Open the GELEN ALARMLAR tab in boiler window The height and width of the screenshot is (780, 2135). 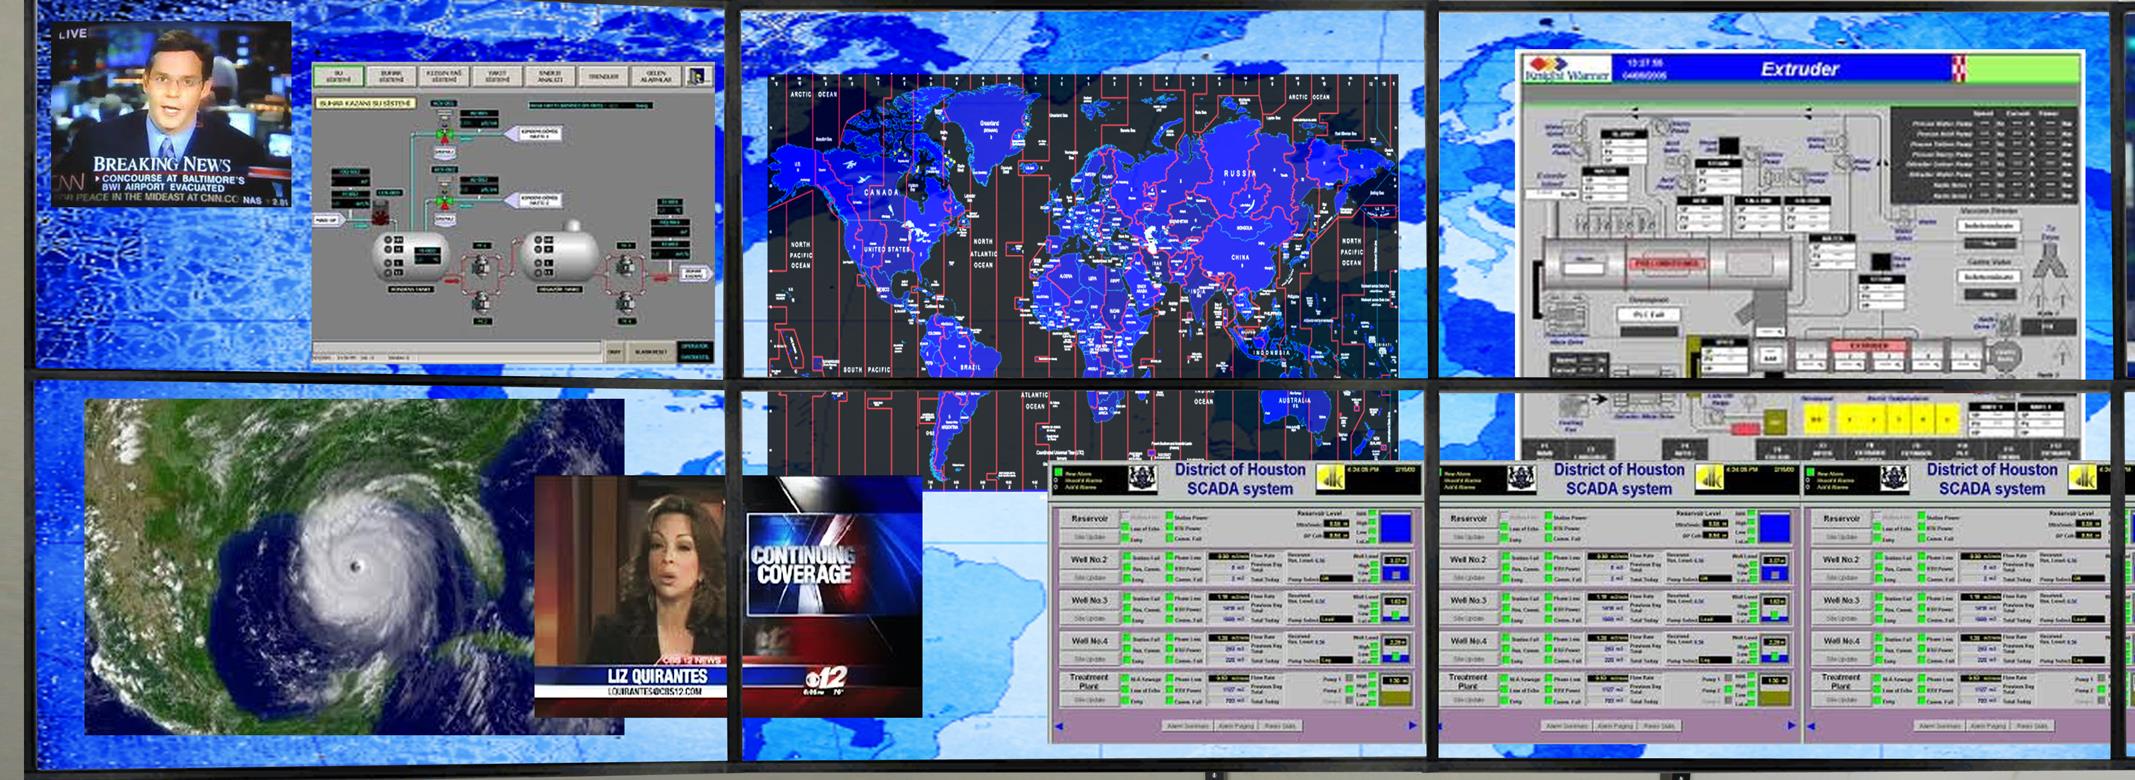coord(655,76)
